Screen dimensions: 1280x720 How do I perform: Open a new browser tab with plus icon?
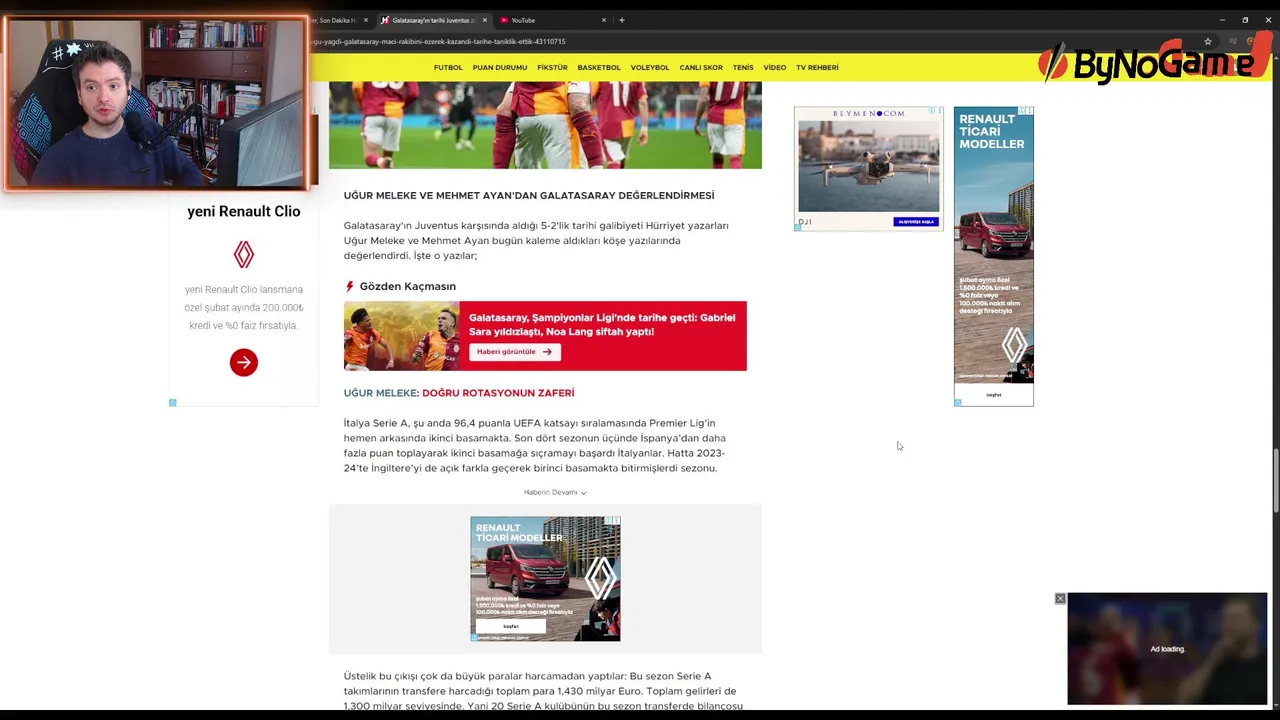click(x=621, y=20)
